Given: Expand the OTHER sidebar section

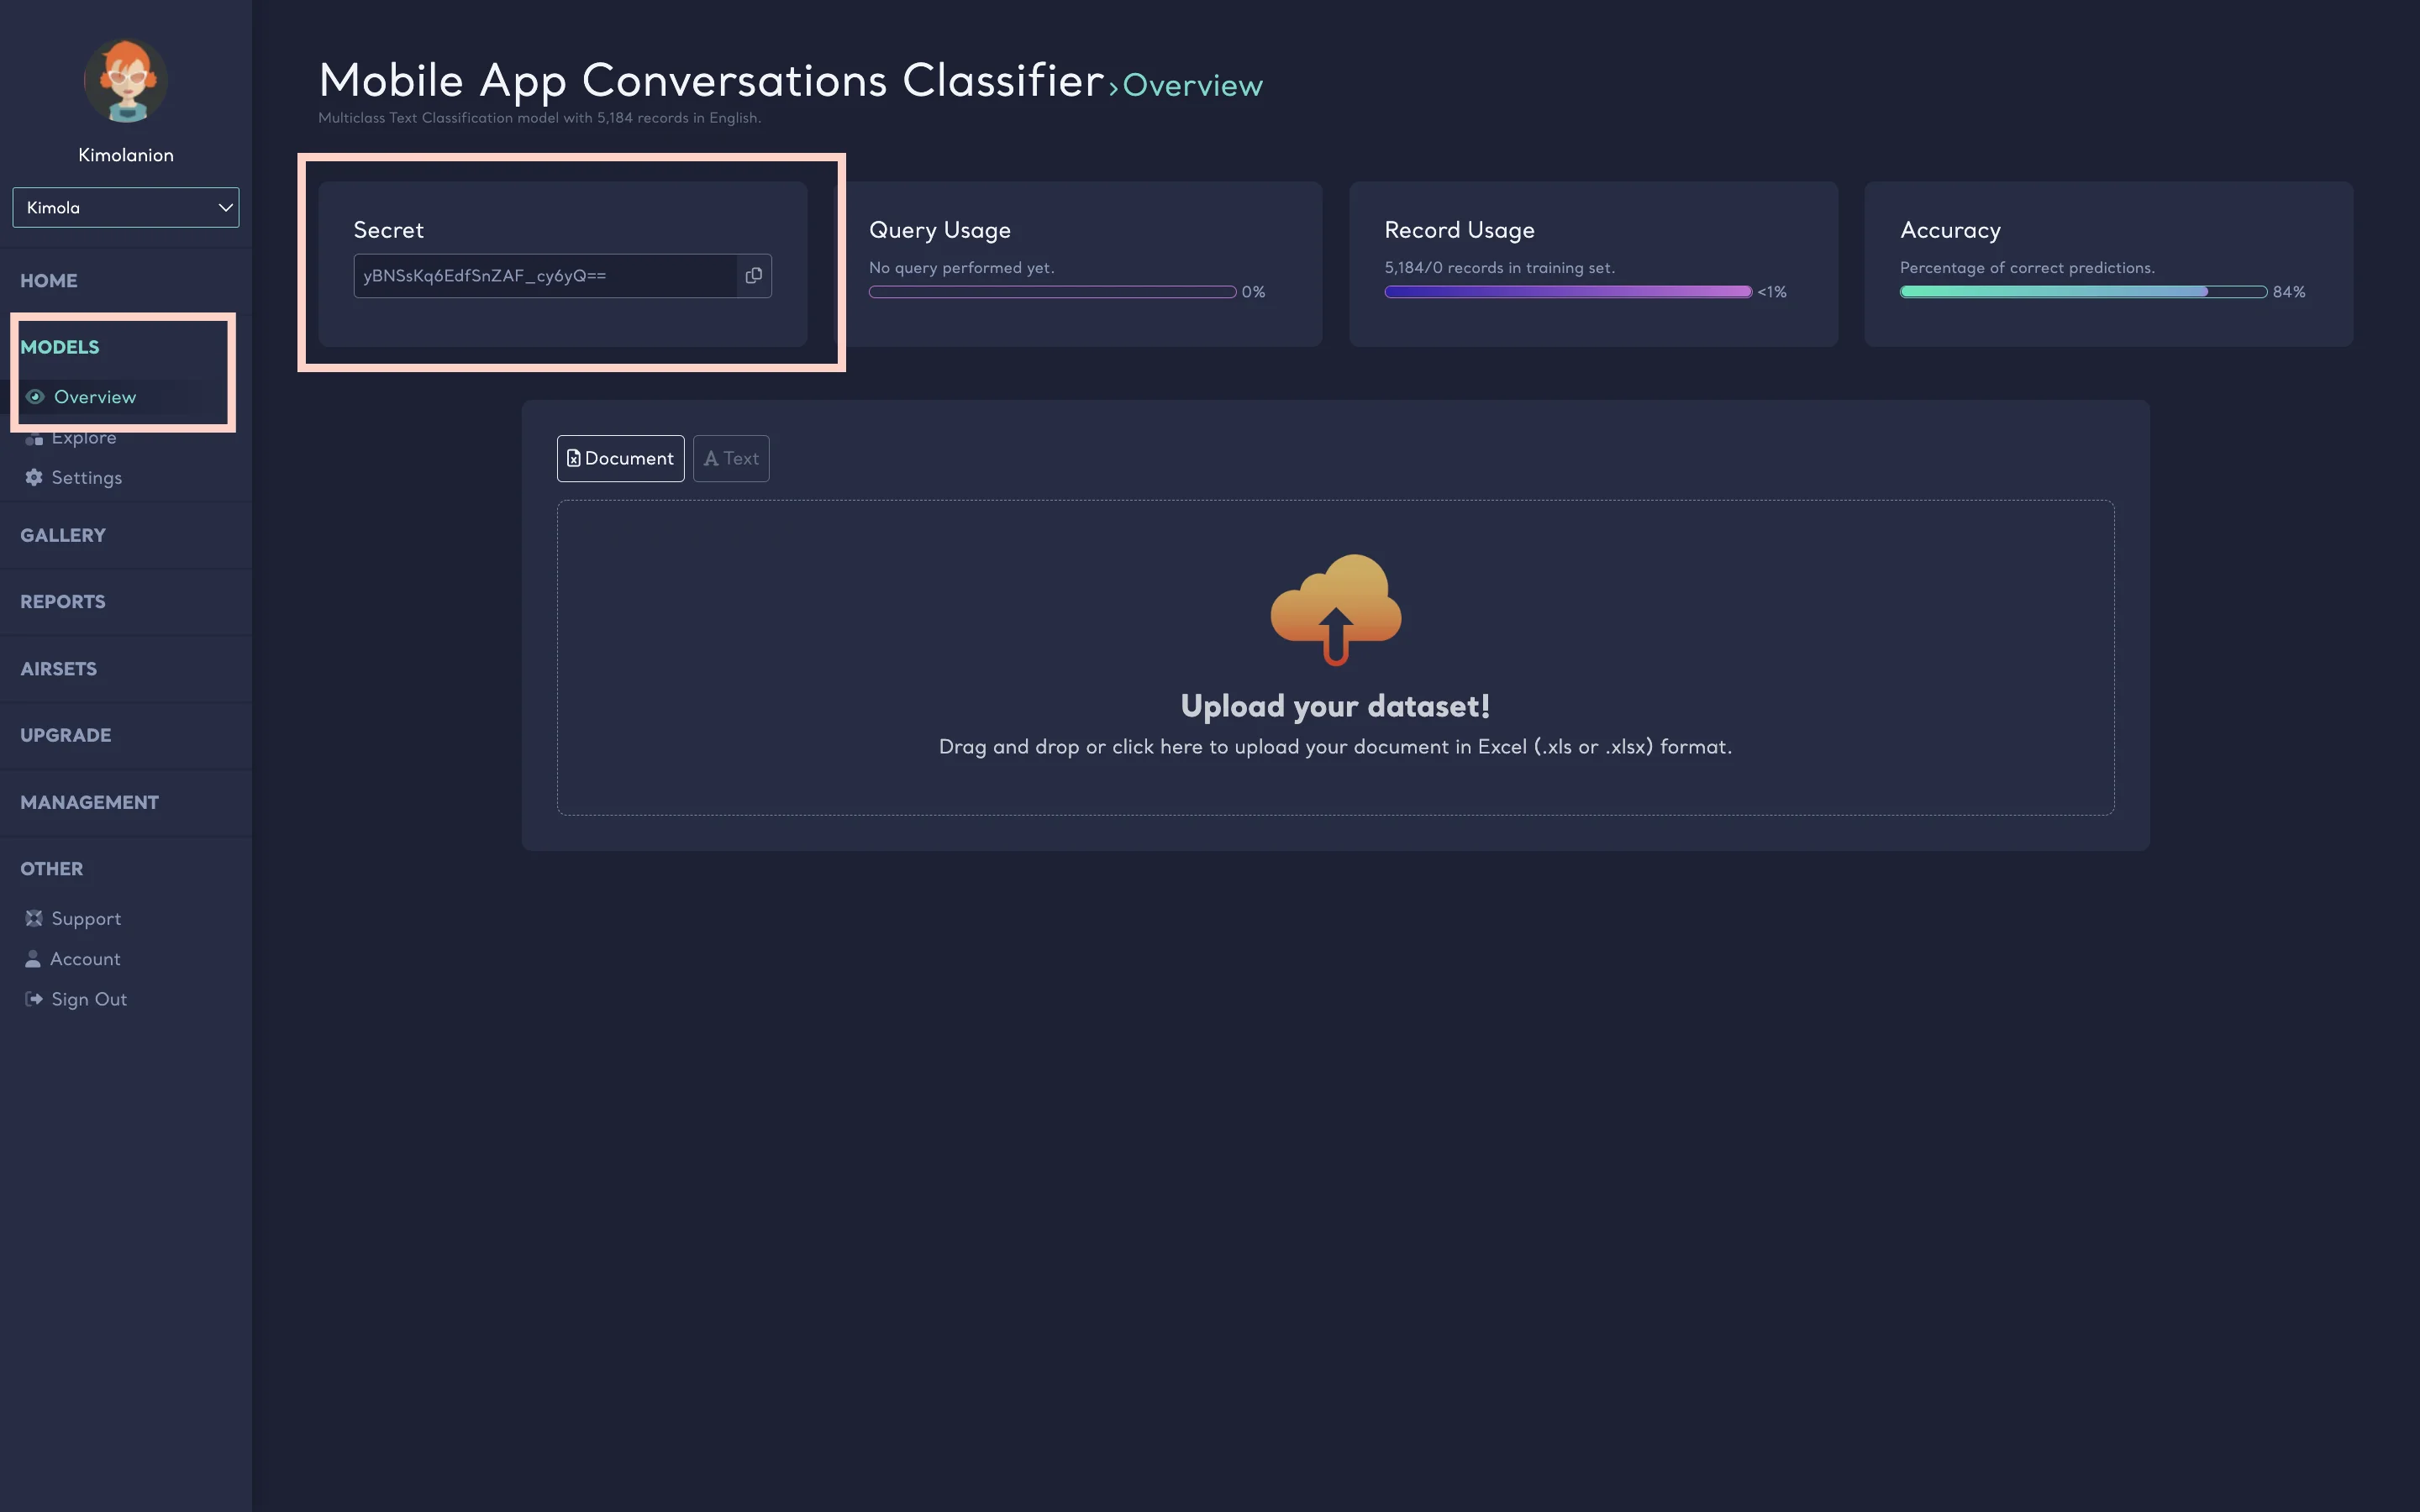Looking at the screenshot, I should coord(52,869).
